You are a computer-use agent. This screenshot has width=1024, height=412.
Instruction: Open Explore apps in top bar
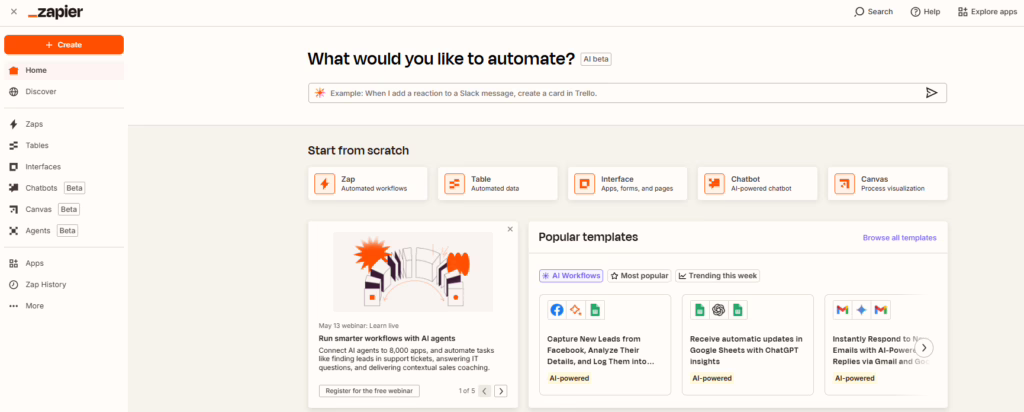tap(987, 12)
